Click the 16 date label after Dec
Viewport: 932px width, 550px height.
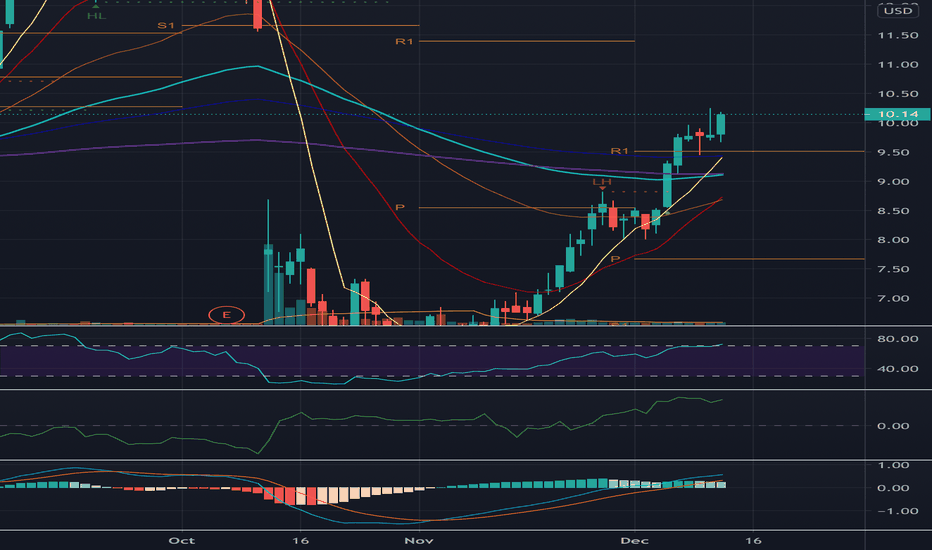point(753,540)
